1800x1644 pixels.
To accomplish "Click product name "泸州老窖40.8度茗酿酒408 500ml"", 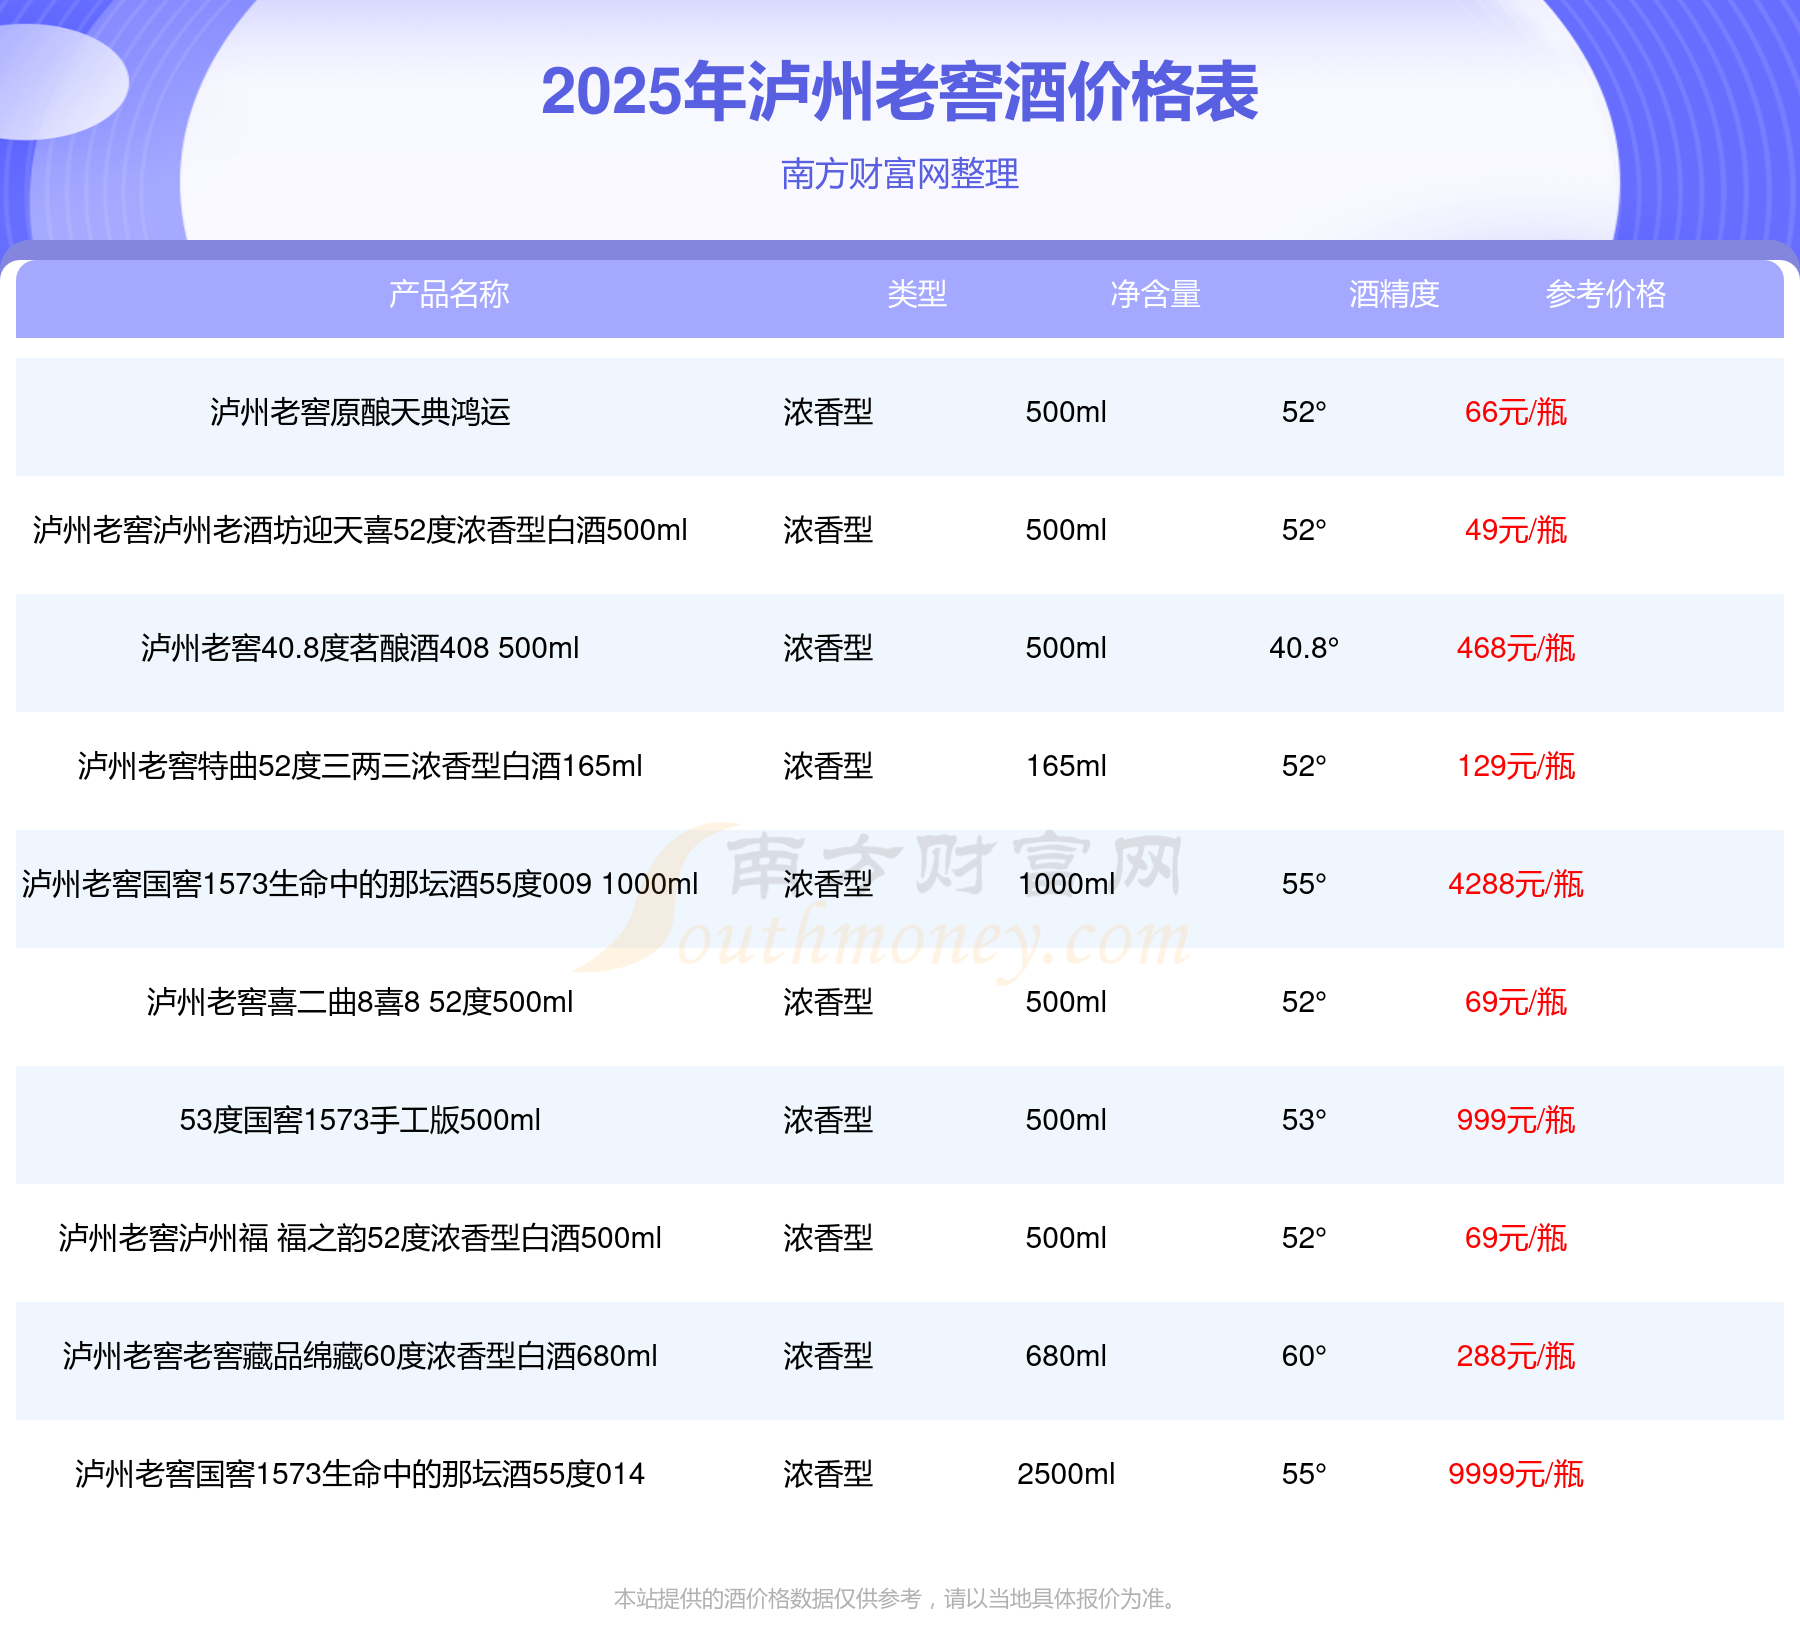I will [x=360, y=648].
